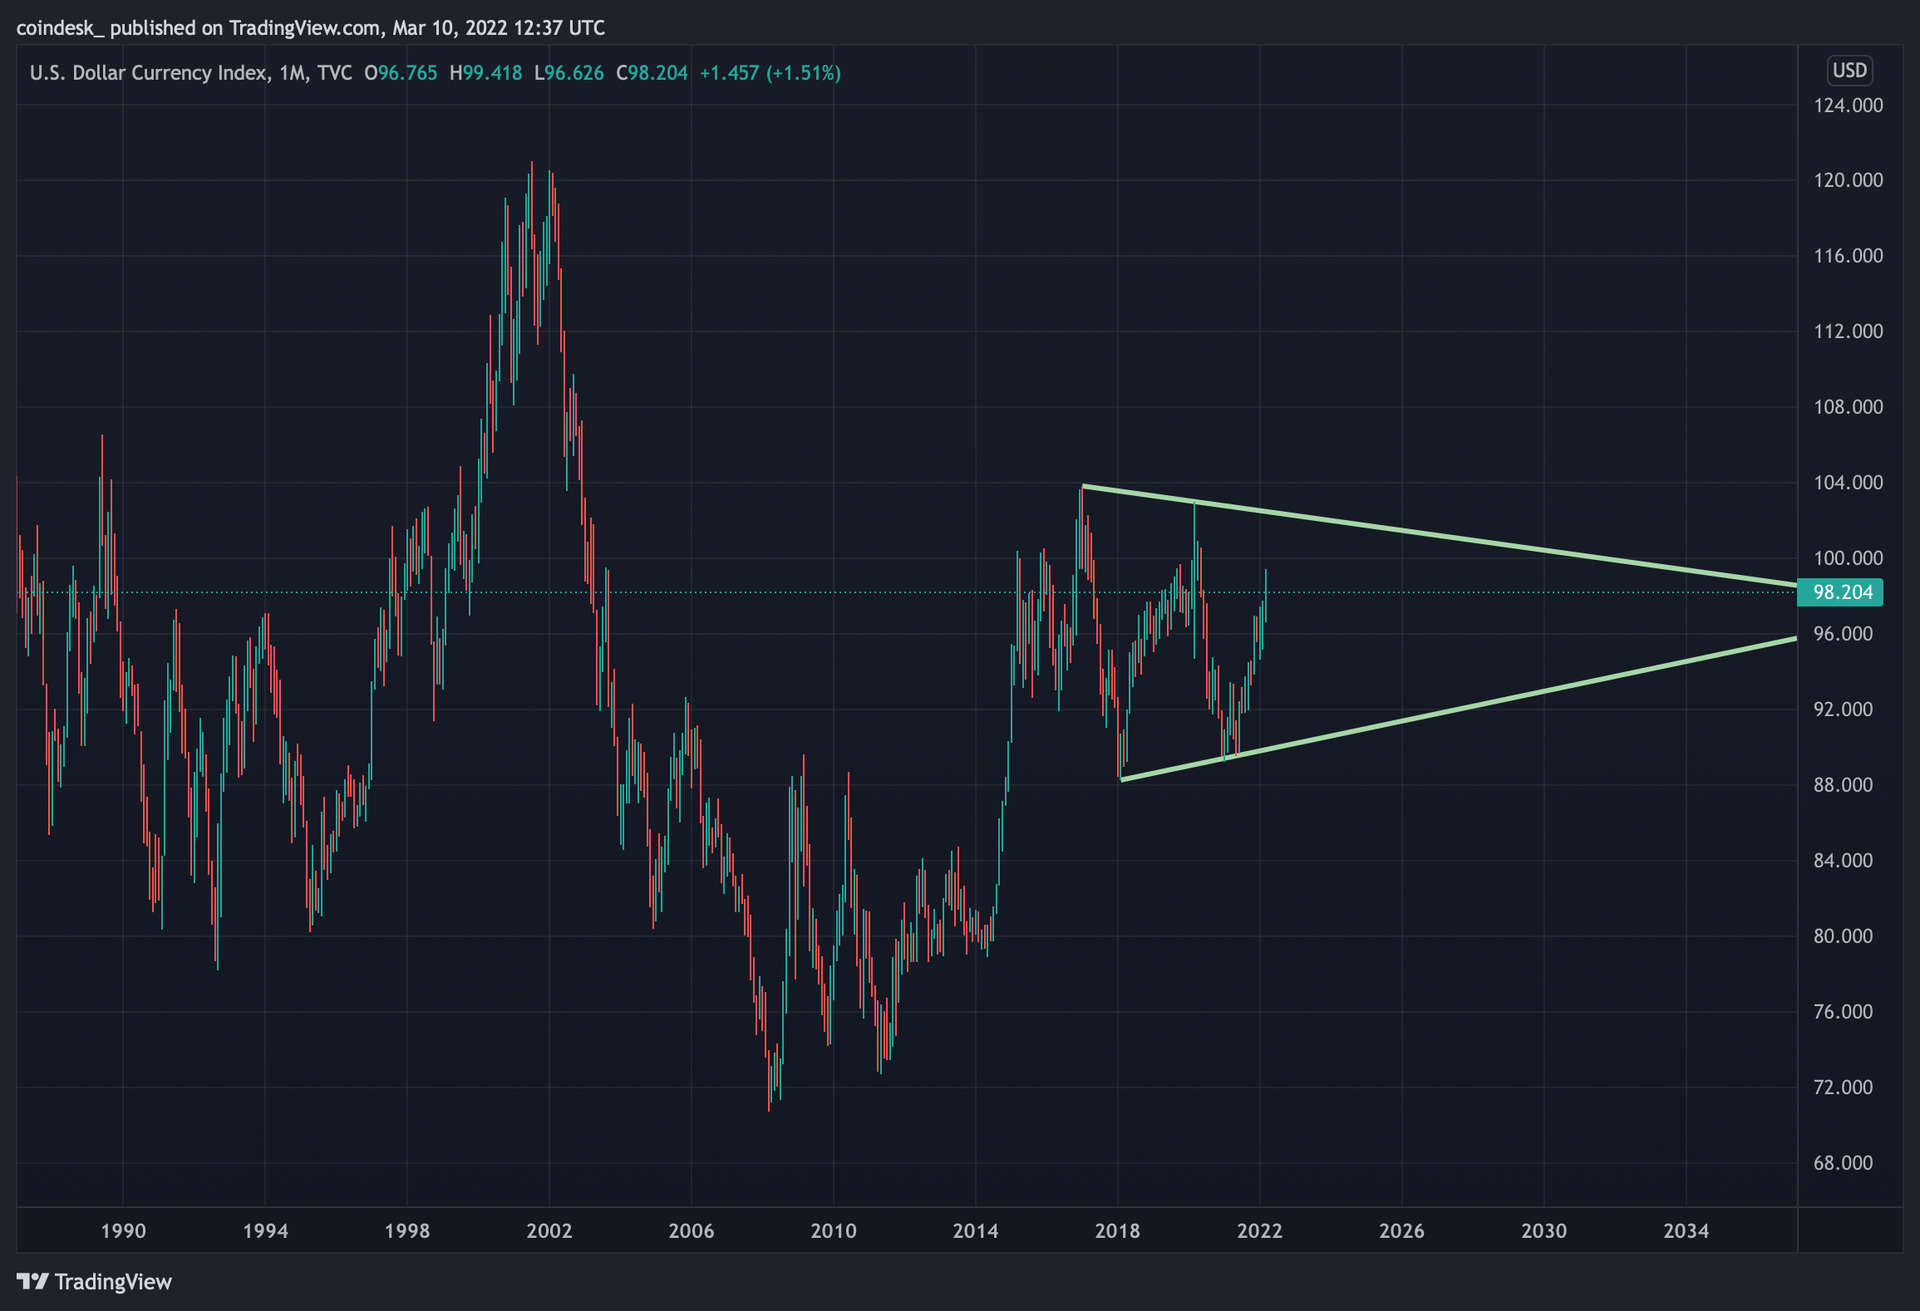Click the 98.204 current price label
This screenshot has height=1311, width=1920.
(1841, 592)
